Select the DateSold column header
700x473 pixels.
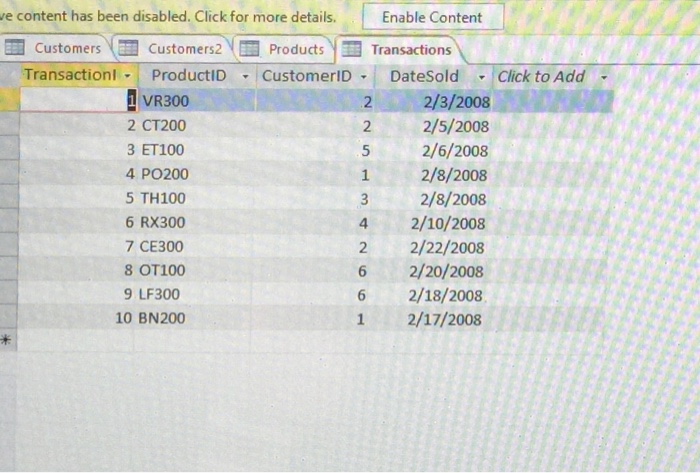(433, 77)
